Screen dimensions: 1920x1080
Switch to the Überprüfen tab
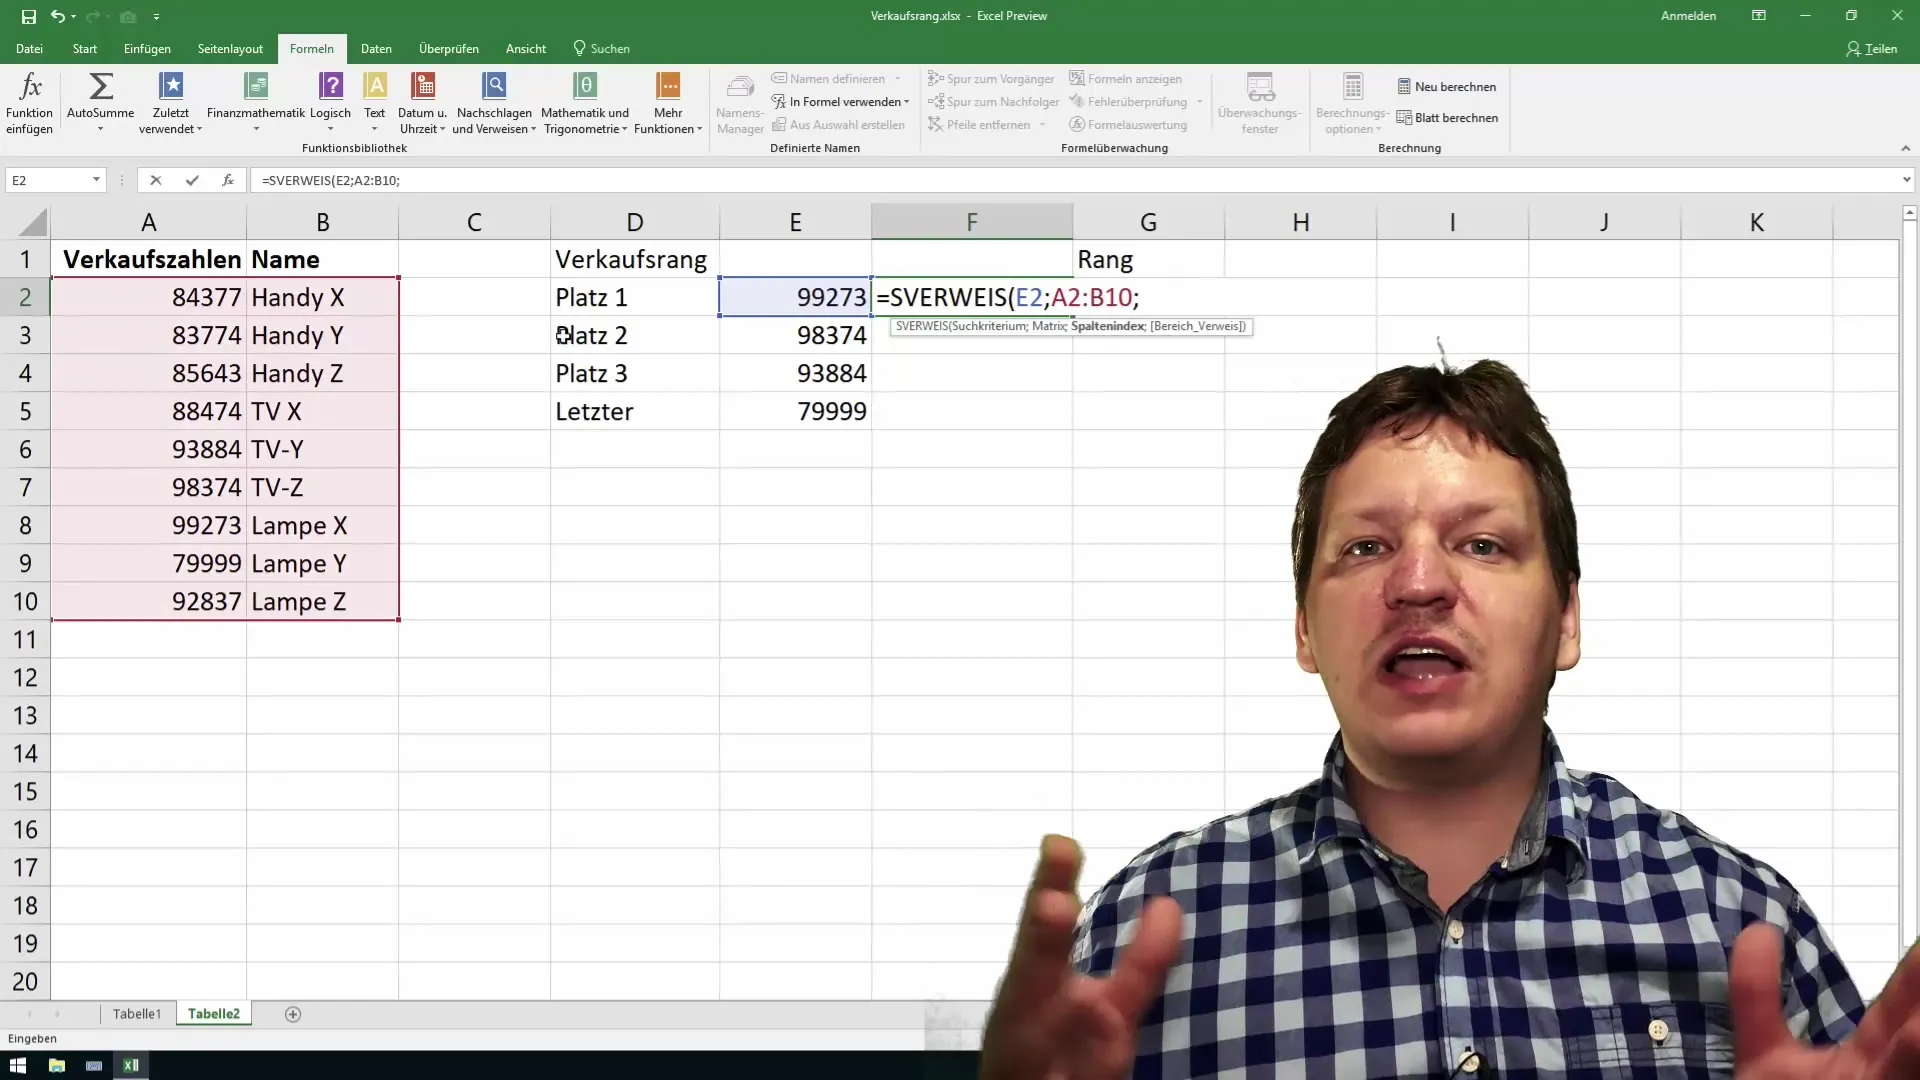pyautogui.click(x=449, y=48)
